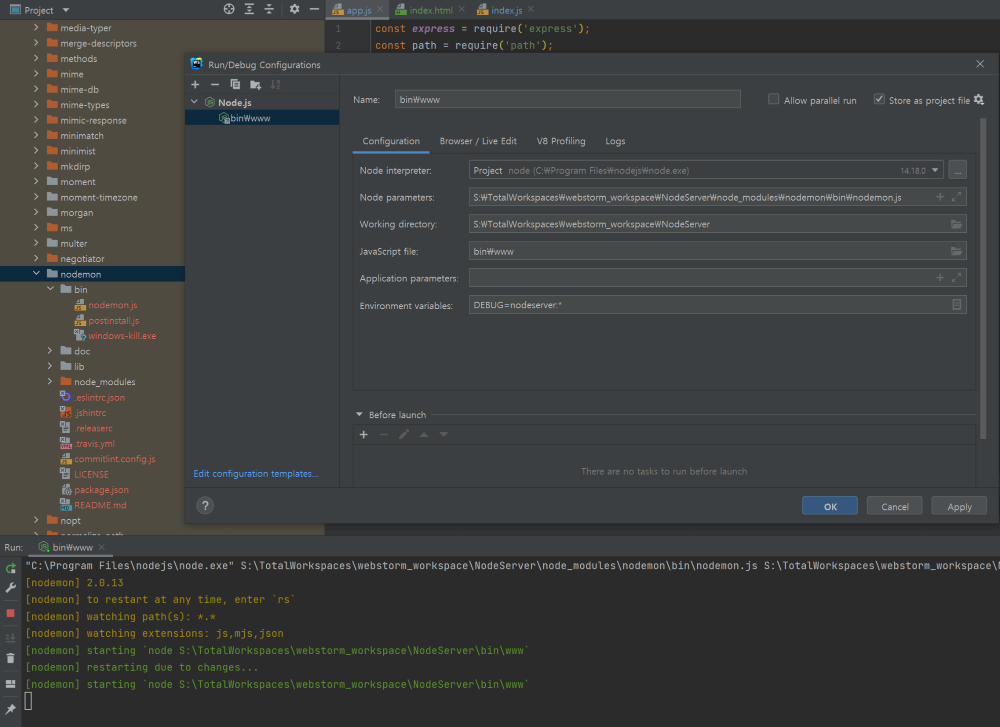The height and width of the screenshot is (727, 1000).
Task: Add new configuration with plus icon
Action: (x=195, y=85)
